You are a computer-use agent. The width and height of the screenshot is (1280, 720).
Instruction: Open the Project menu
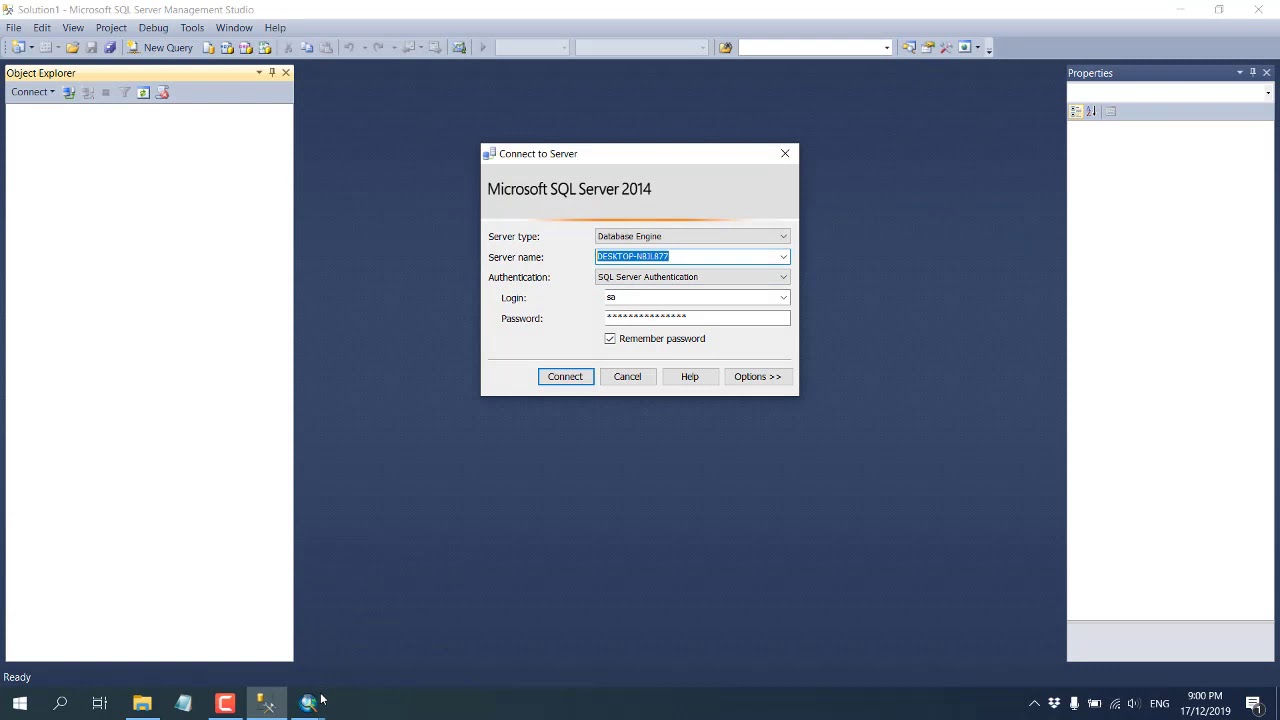point(111,27)
